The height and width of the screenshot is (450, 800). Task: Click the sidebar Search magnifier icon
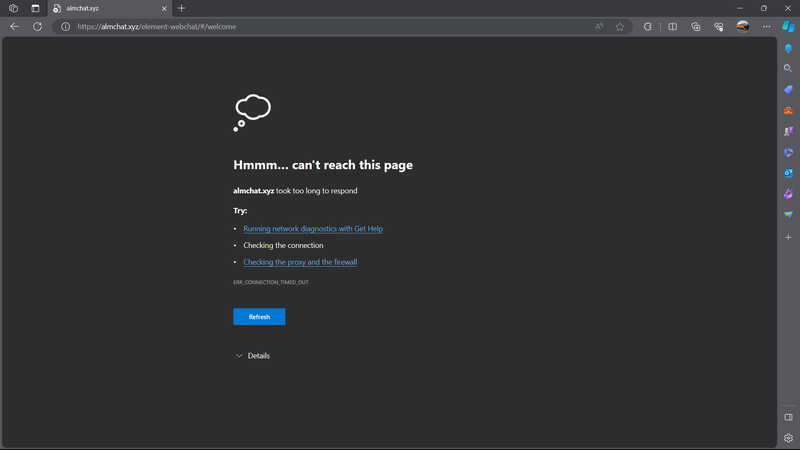pos(788,69)
